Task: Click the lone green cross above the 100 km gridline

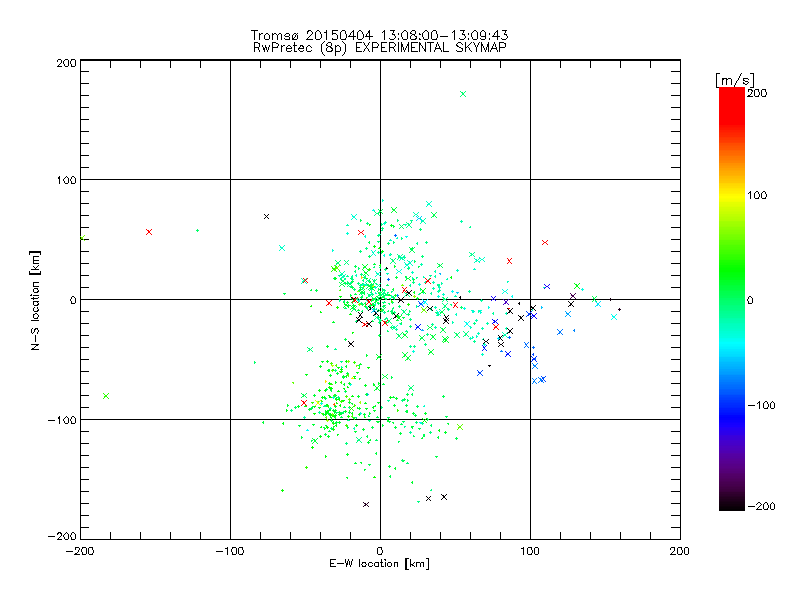Action: [x=463, y=94]
